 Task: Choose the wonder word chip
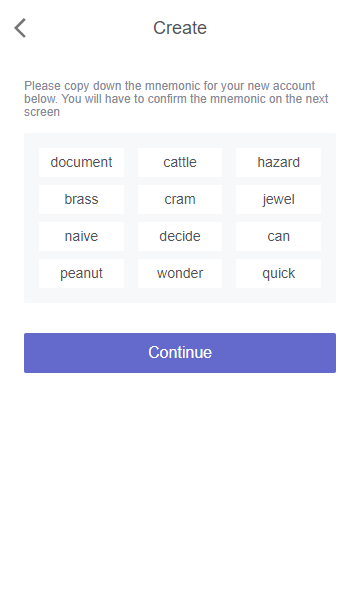(180, 273)
